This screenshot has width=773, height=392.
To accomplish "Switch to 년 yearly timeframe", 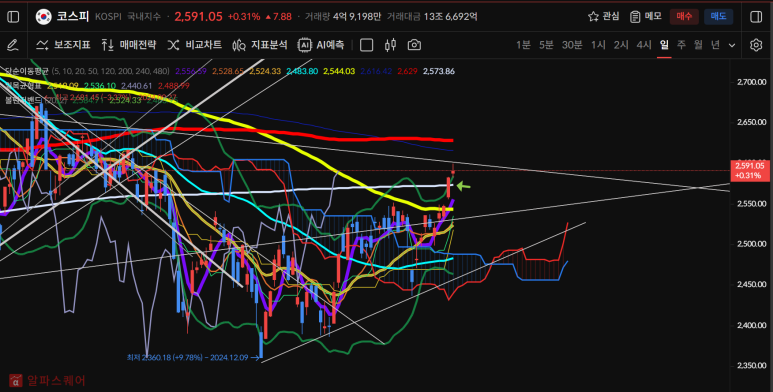I will [715, 45].
